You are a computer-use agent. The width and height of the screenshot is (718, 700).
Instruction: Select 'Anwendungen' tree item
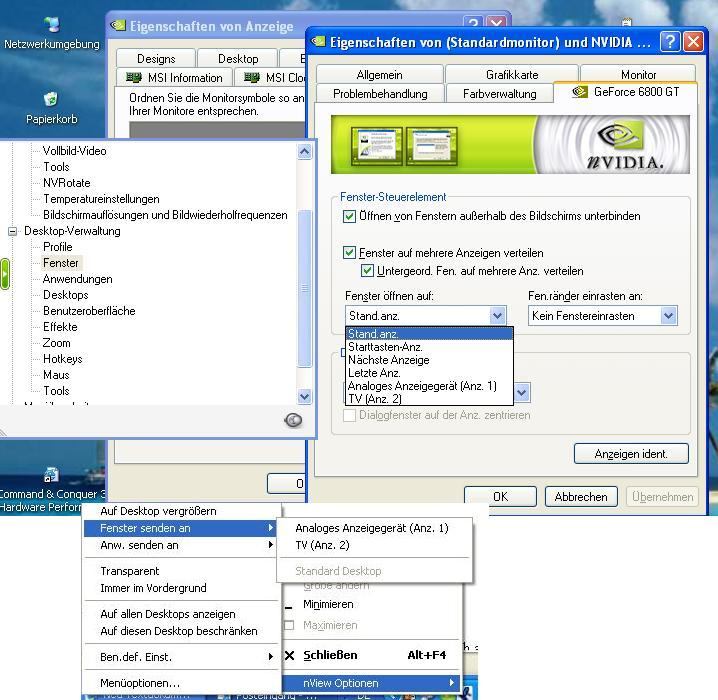[x=77, y=279]
